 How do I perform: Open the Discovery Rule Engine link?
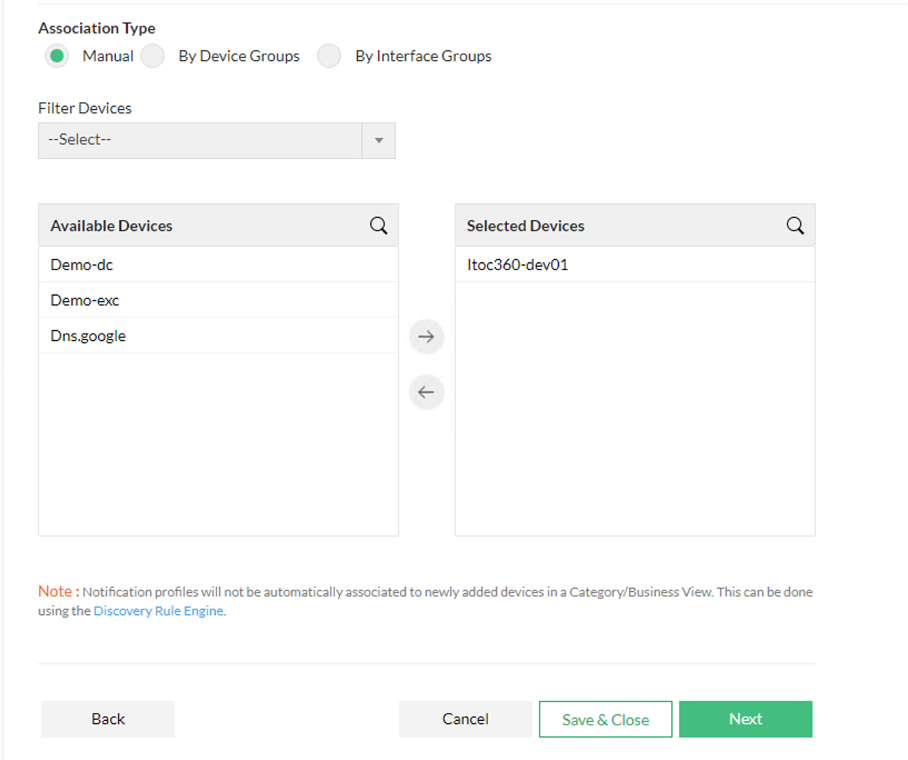[158, 611]
